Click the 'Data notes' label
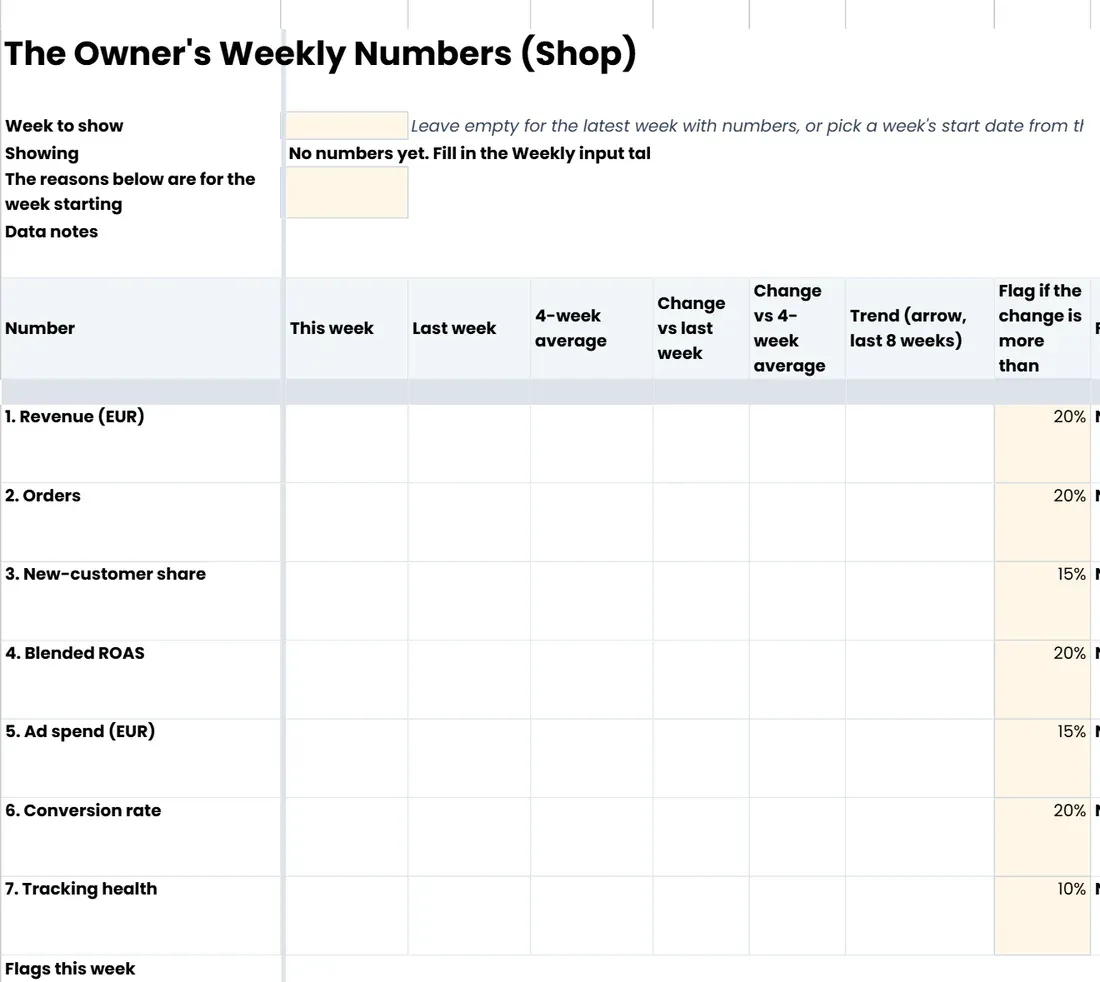1100x982 pixels. click(51, 231)
